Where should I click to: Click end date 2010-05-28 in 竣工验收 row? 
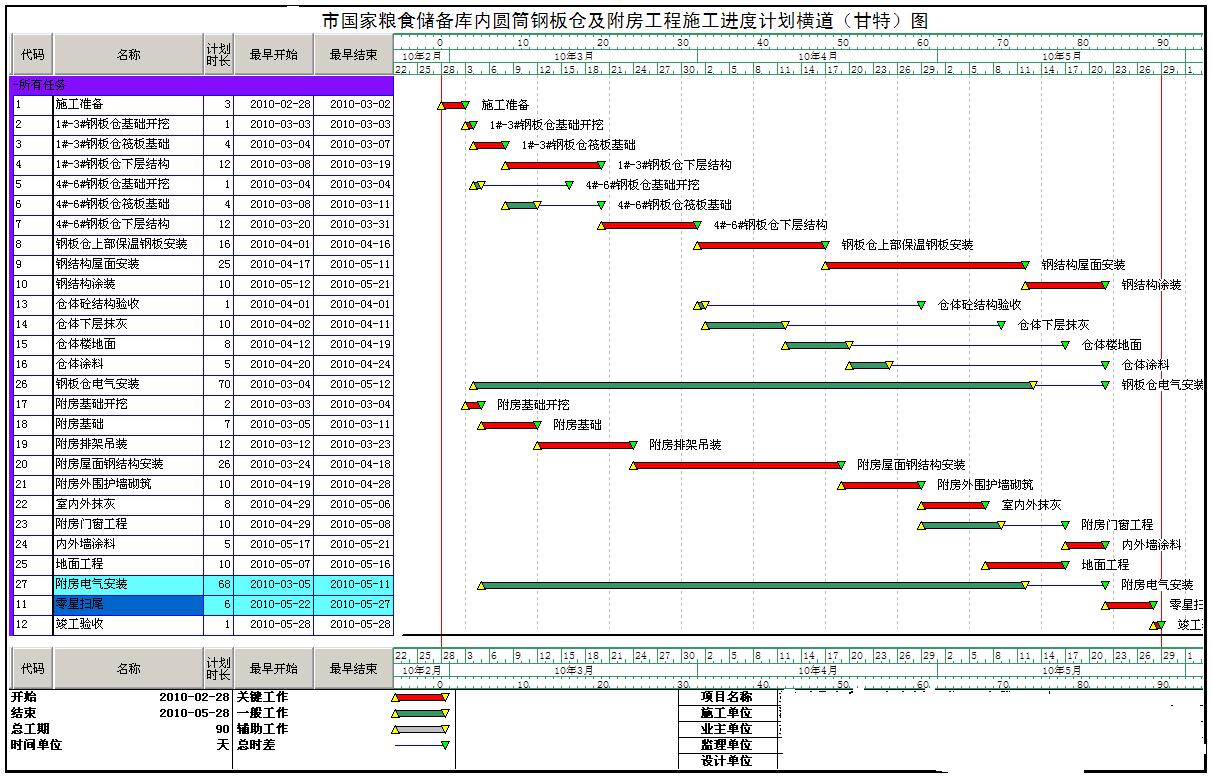[353, 624]
